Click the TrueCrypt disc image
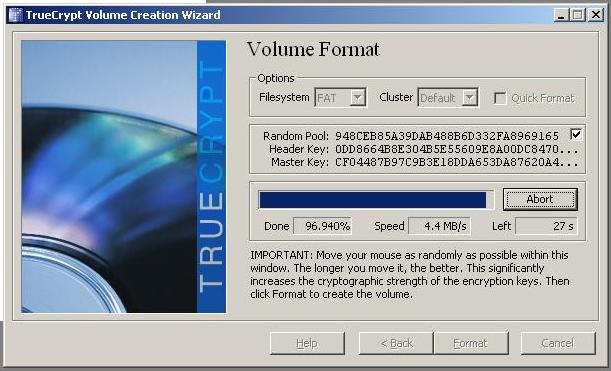The image size is (611, 371). (124, 177)
